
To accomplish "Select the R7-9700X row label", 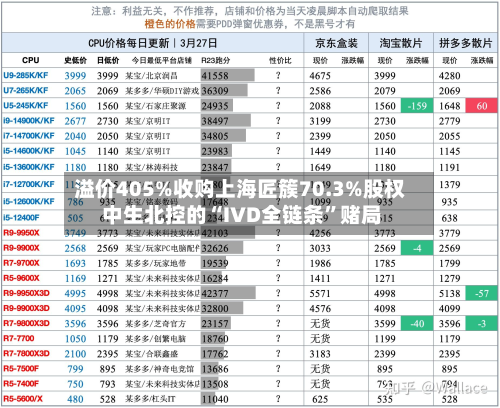I will point(21,263).
